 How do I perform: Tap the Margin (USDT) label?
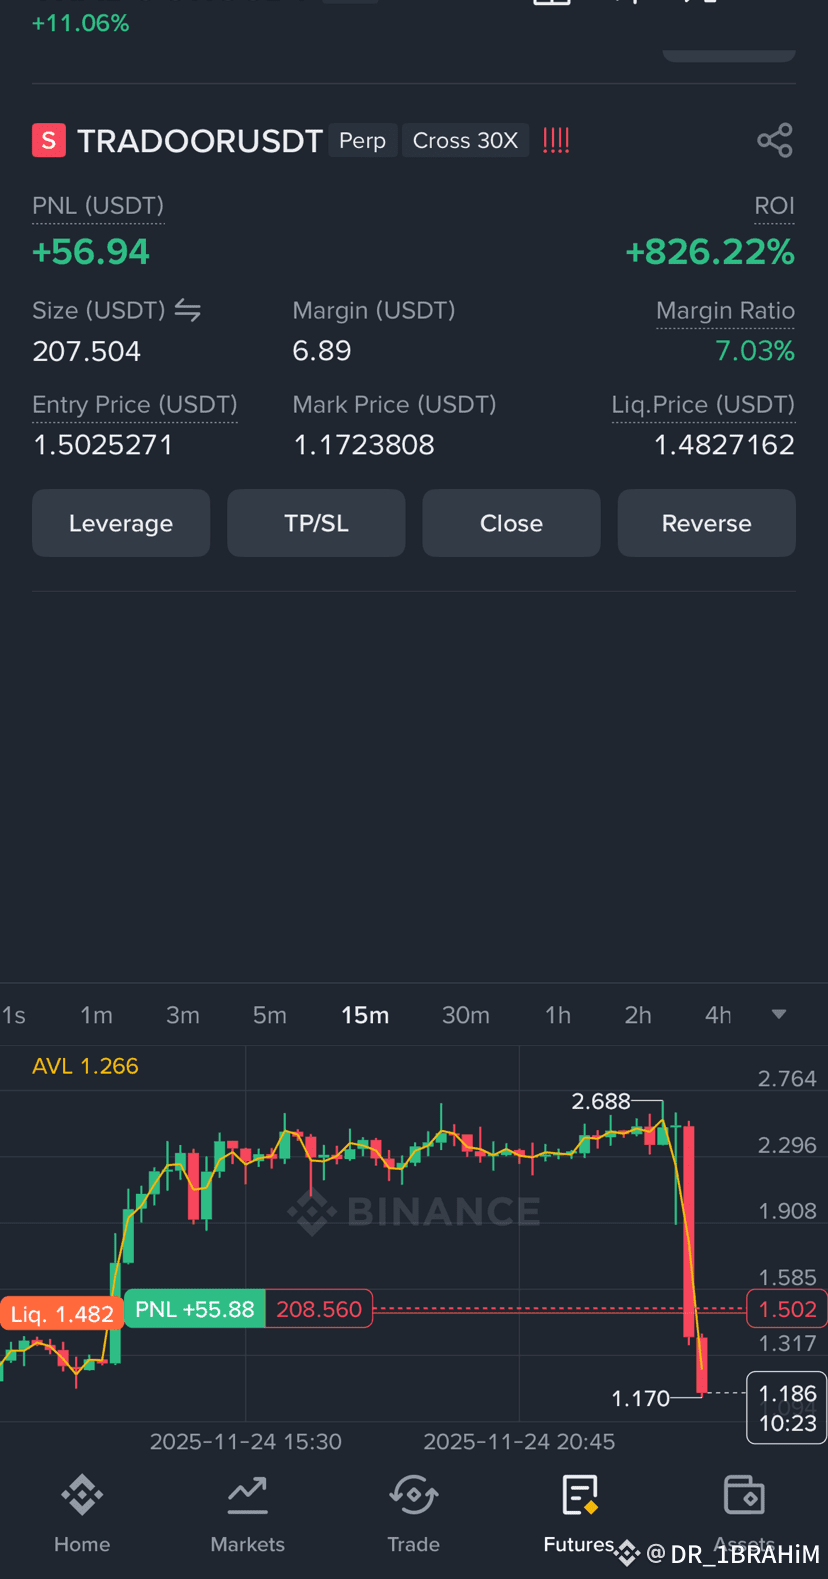pyautogui.click(x=374, y=311)
